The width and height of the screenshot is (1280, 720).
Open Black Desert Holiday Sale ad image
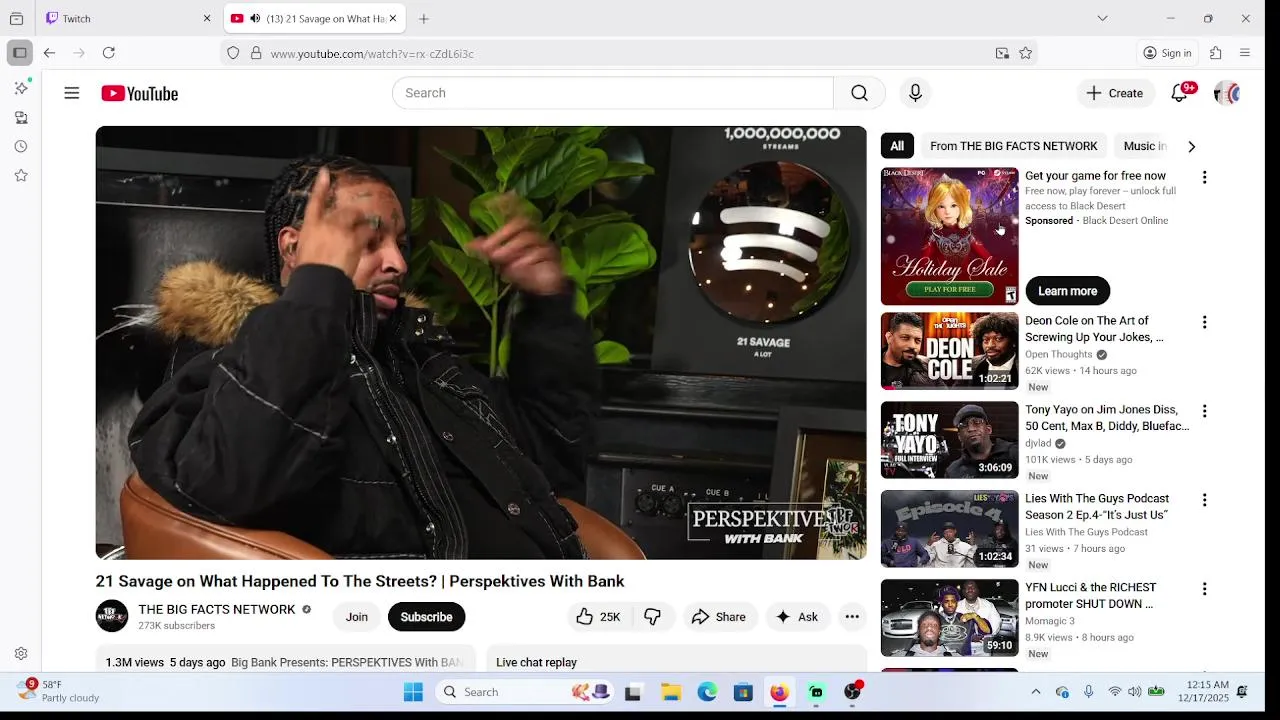pos(949,236)
